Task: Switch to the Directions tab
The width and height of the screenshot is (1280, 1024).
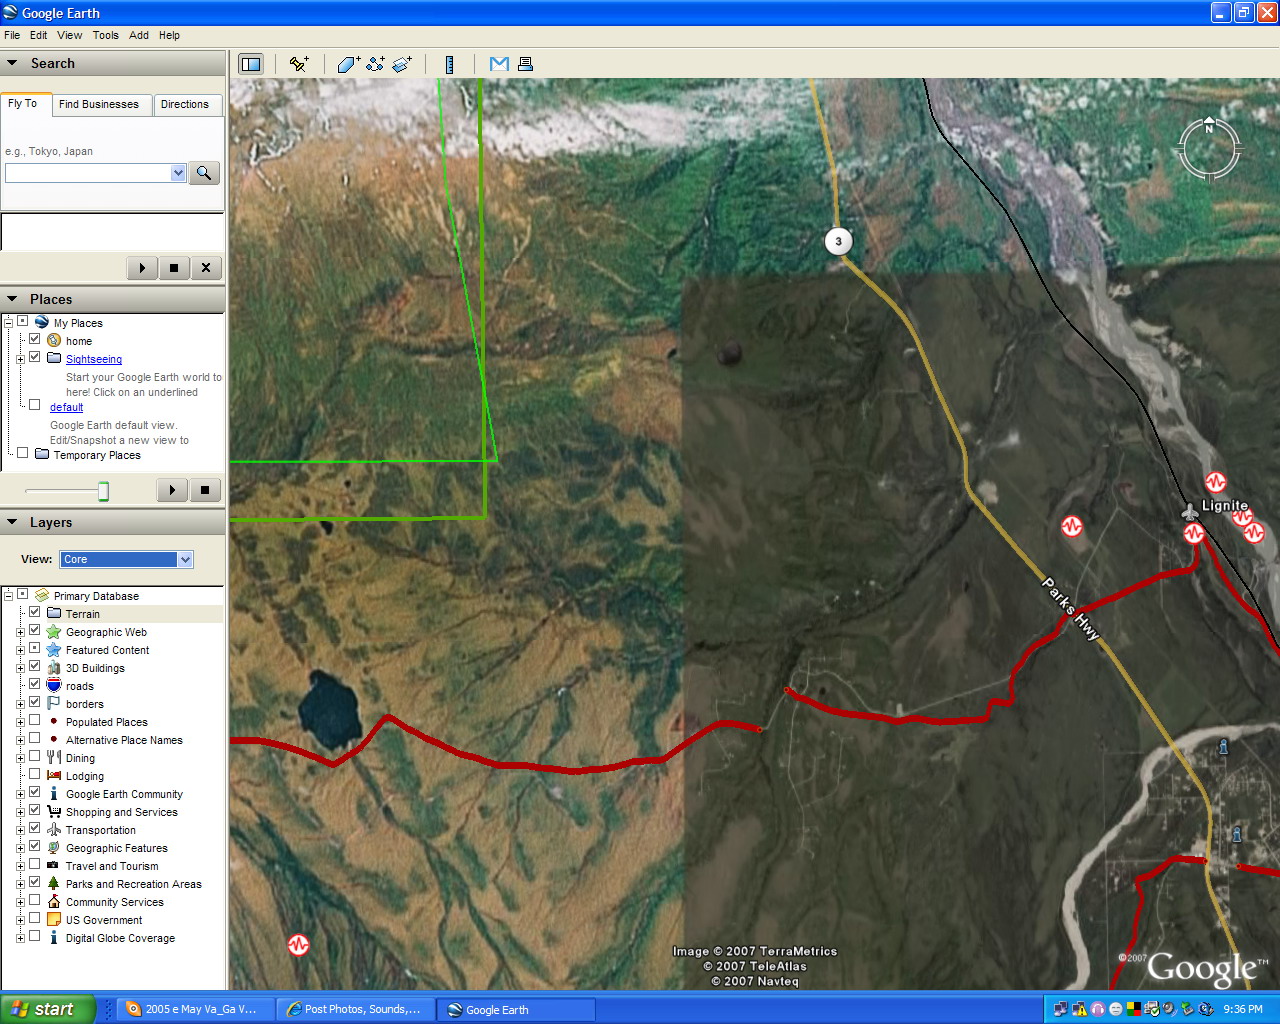Action: [x=185, y=104]
